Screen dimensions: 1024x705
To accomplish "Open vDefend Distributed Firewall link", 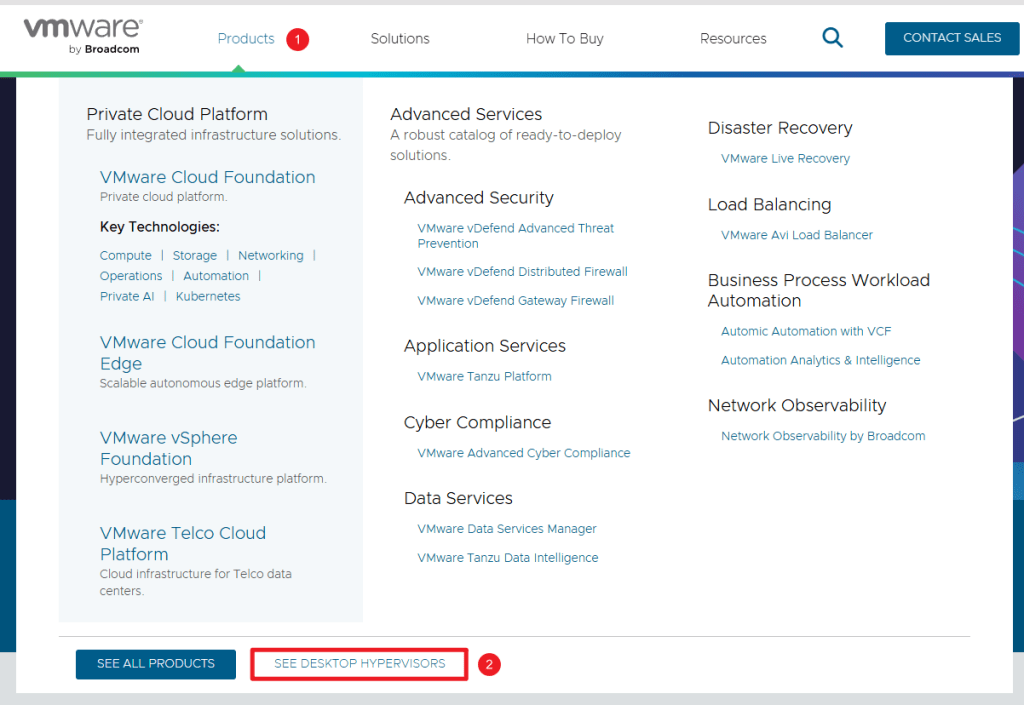I will [522, 272].
